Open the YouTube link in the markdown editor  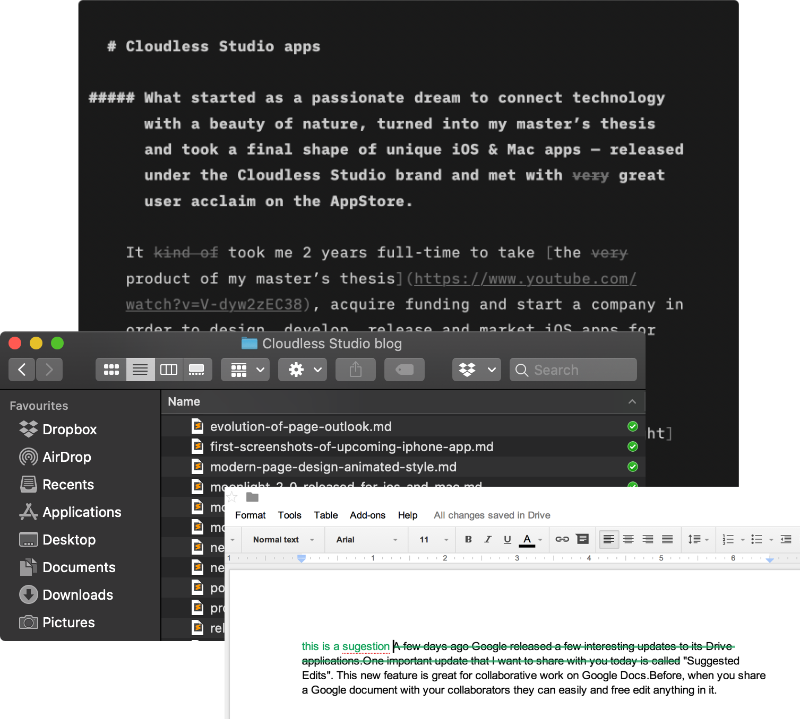point(381,292)
